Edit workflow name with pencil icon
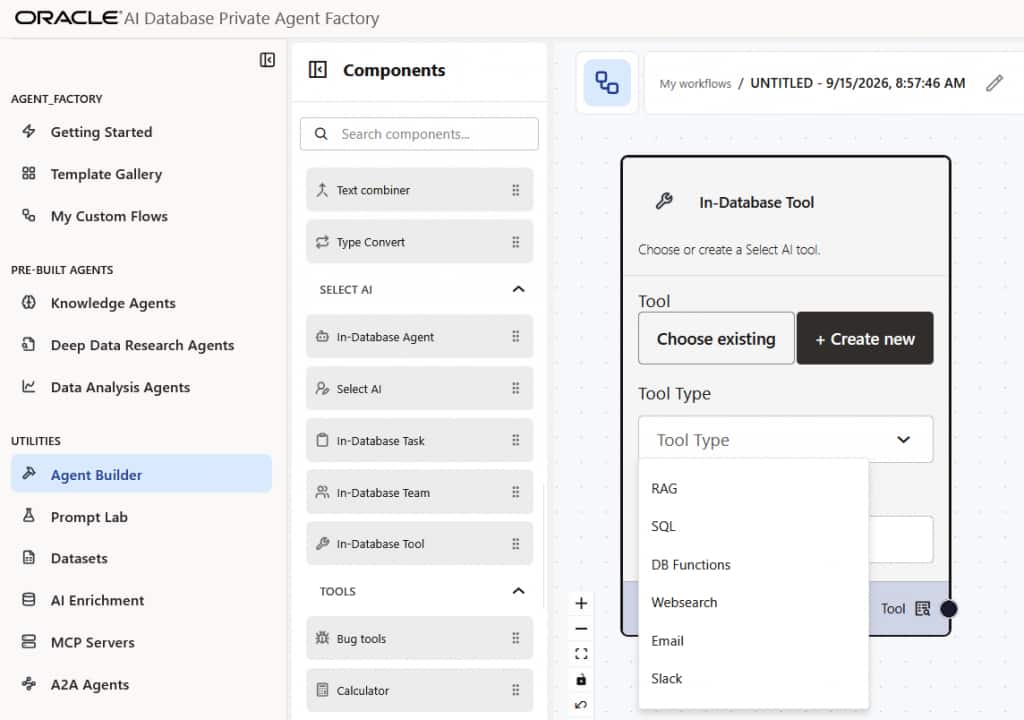This screenshot has width=1024, height=720. 994,83
